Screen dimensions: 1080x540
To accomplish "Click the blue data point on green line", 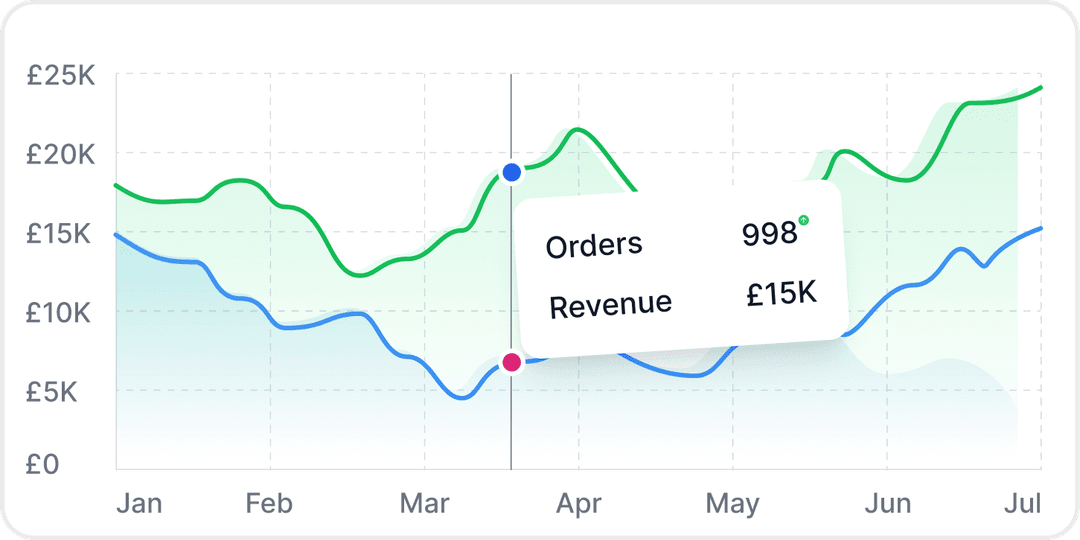I will pos(512,173).
